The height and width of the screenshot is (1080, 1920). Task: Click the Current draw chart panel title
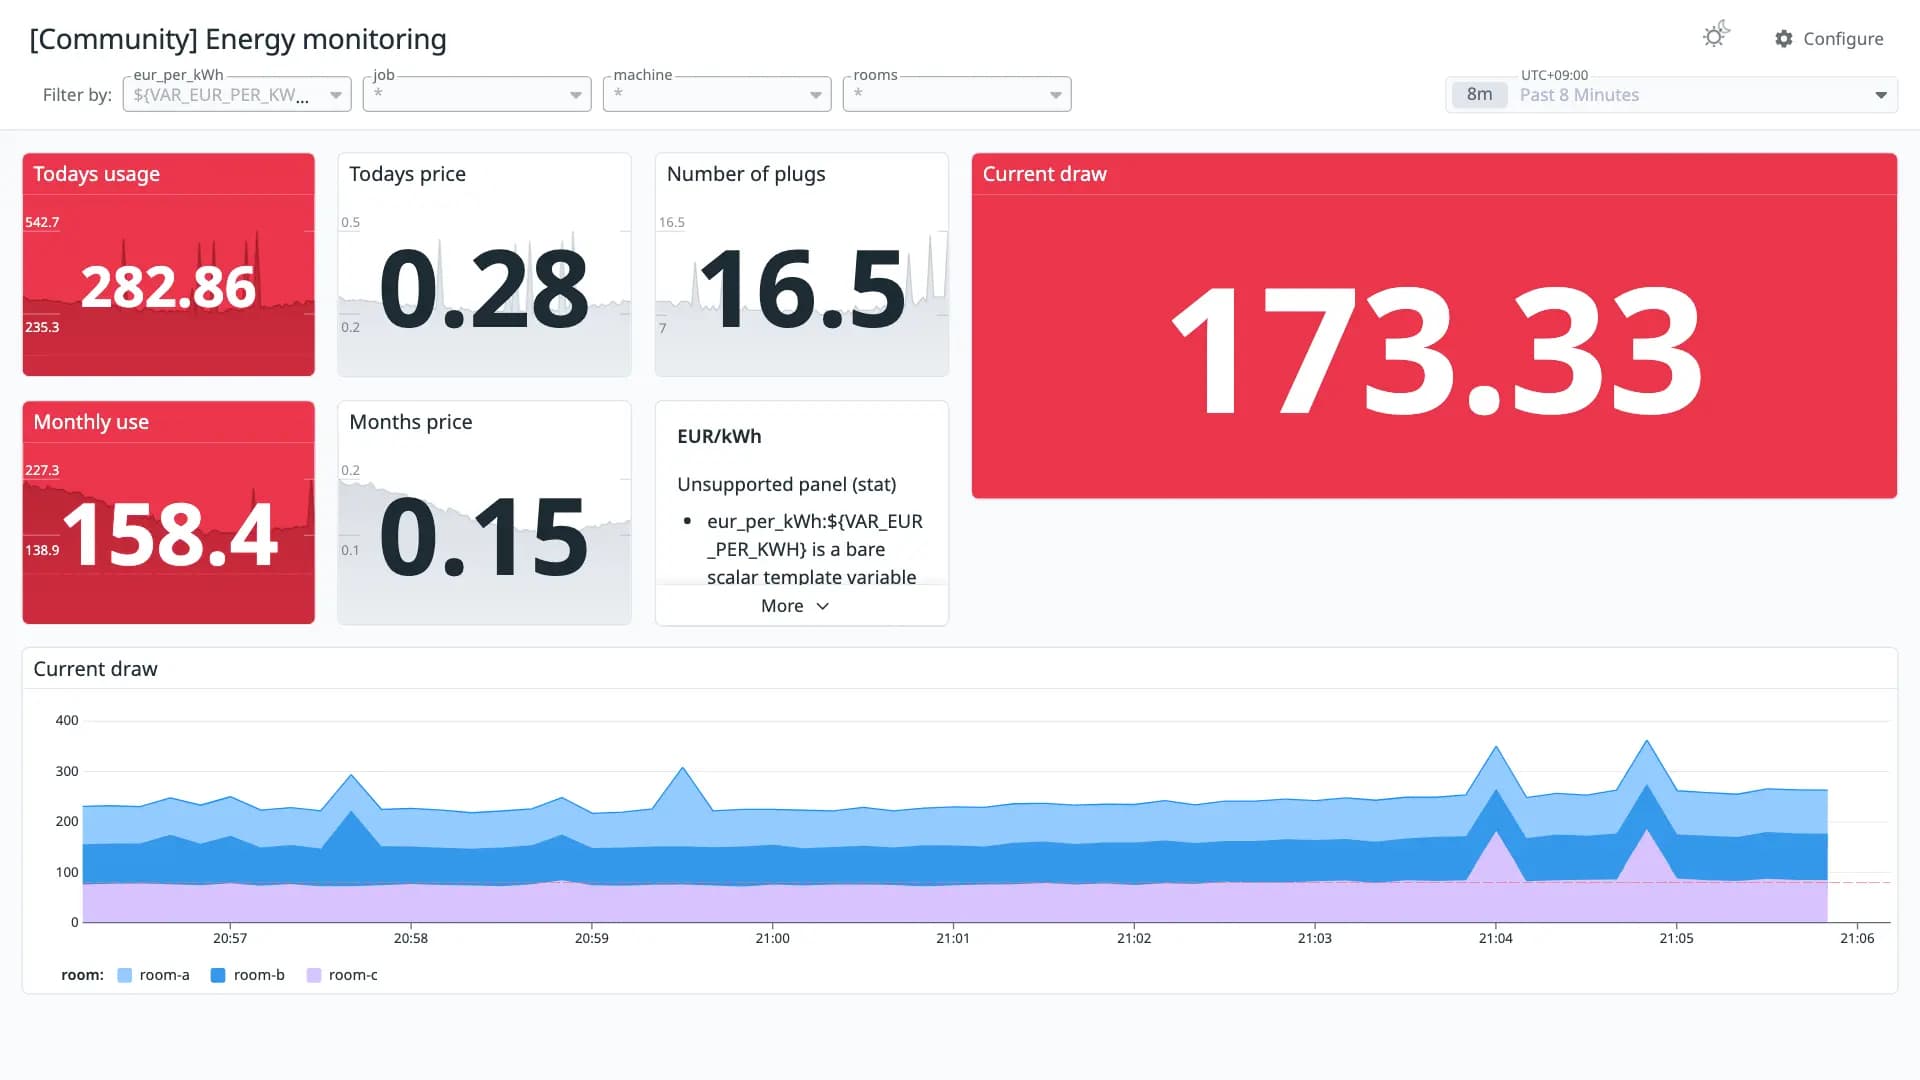coord(95,669)
